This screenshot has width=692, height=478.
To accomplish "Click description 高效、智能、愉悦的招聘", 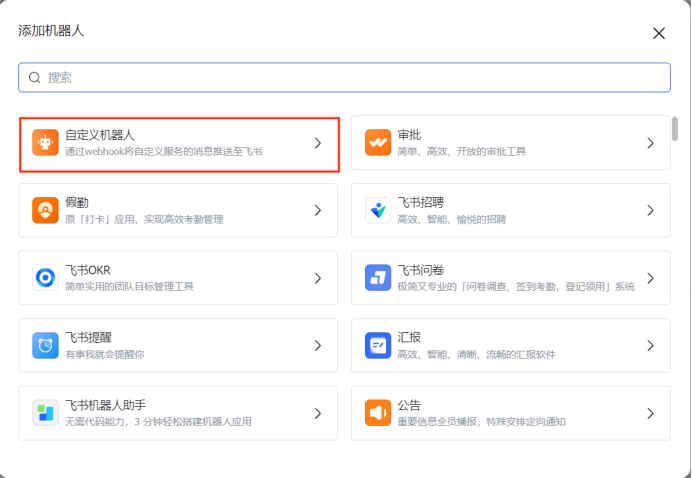I will 451,219.
